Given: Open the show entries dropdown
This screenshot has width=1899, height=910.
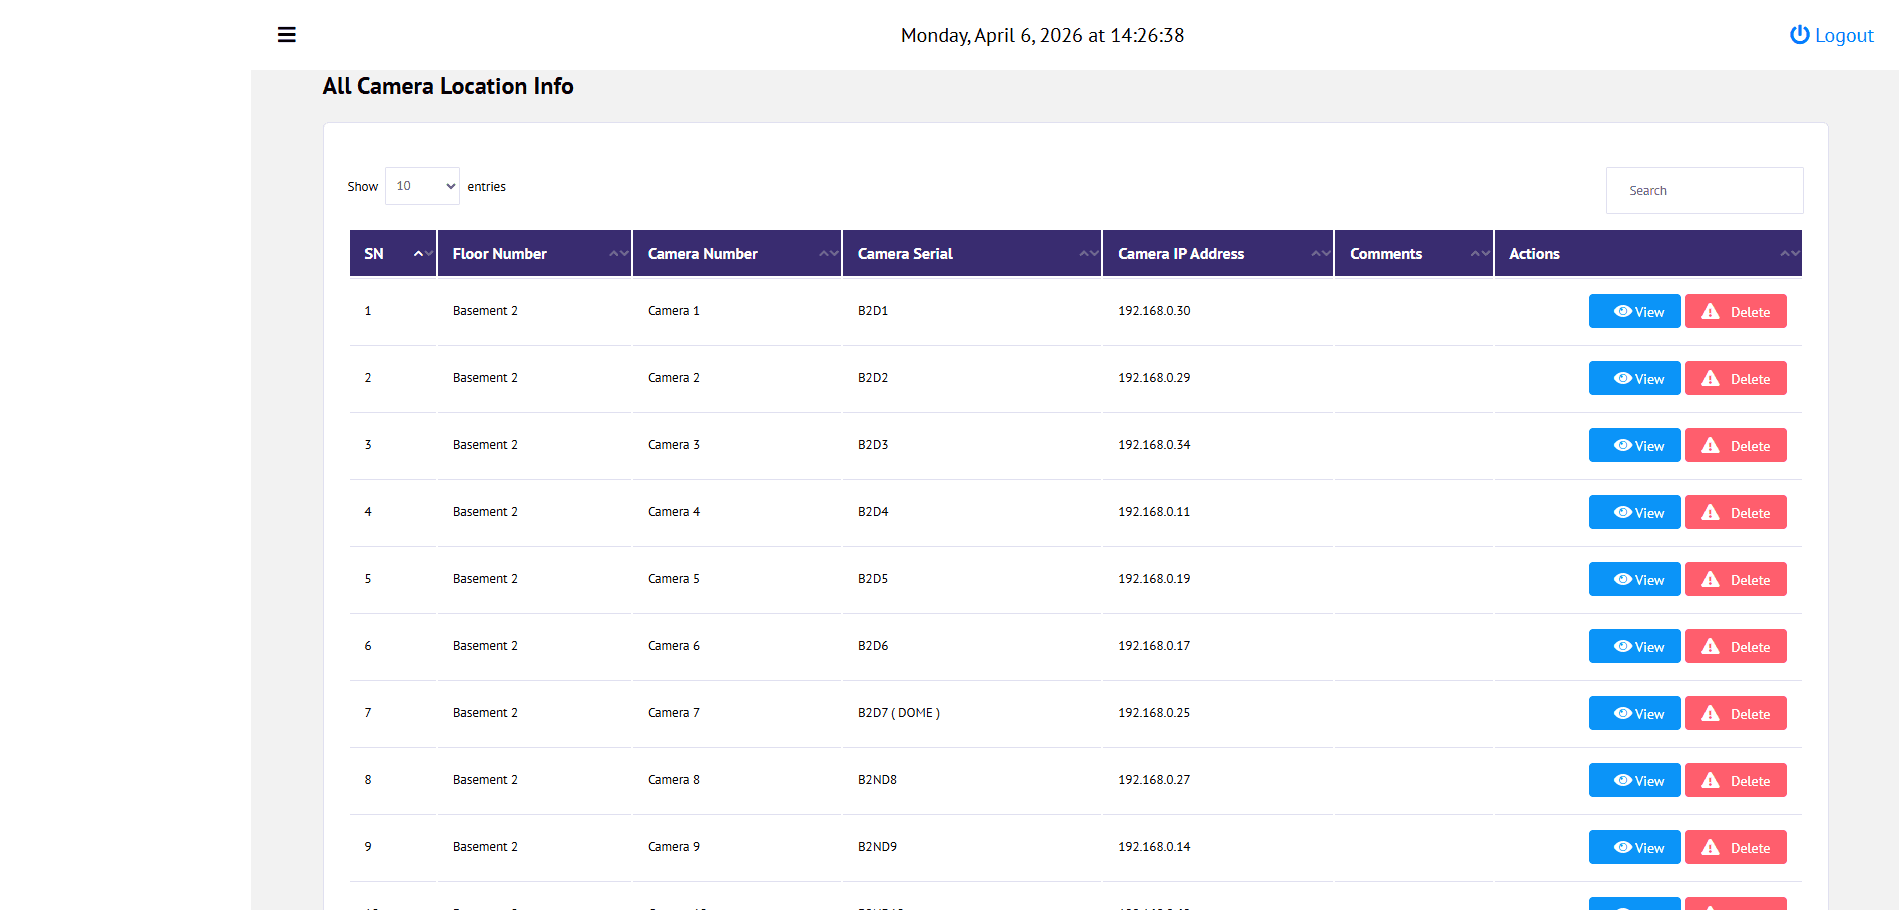Looking at the screenshot, I should (422, 186).
